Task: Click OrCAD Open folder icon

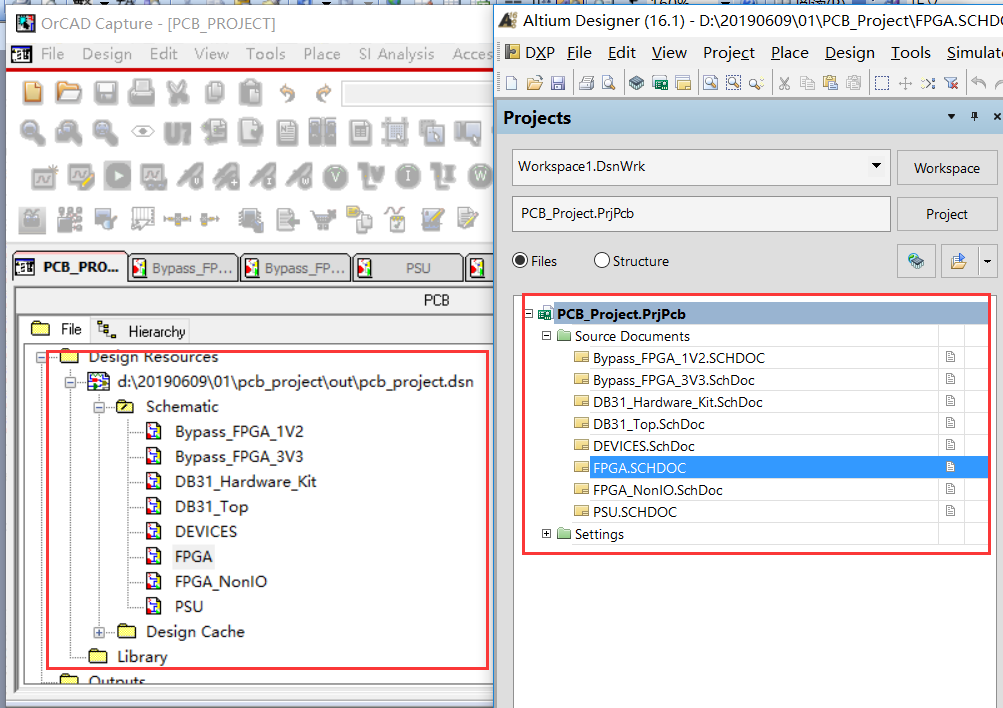Action: coord(68,93)
